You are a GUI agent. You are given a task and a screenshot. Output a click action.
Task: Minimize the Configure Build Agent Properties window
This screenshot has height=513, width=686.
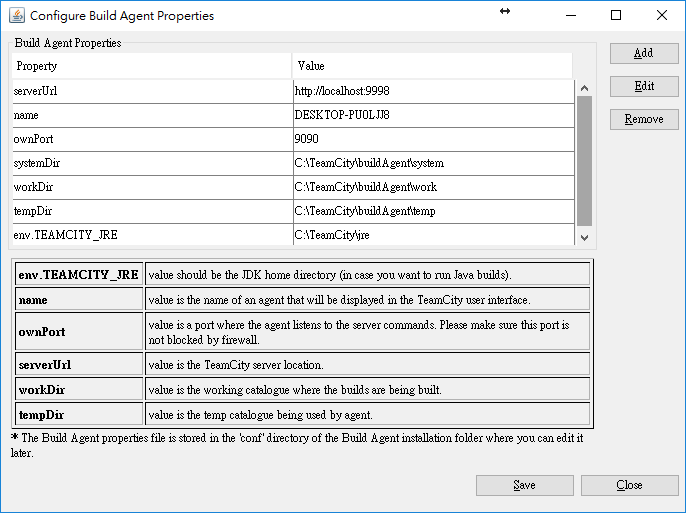coord(571,15)
